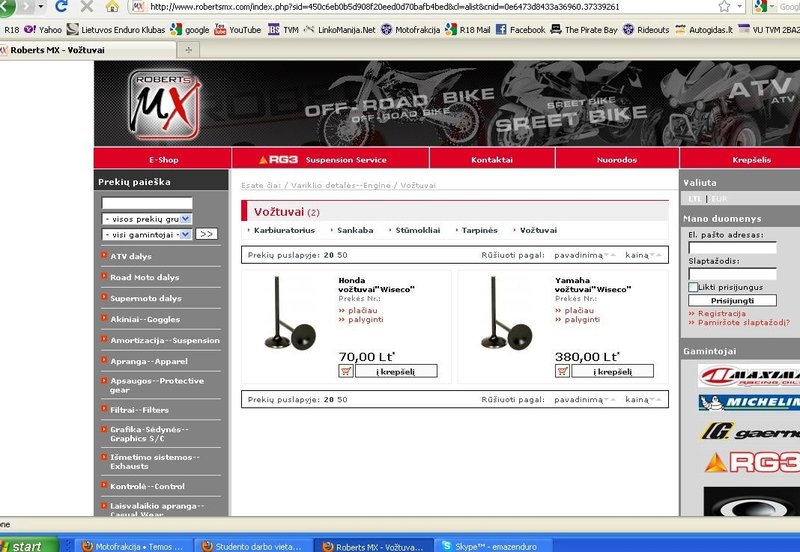800x552 pixels.
Task: Go to browser home page icon
Action: tap(112, 7)
